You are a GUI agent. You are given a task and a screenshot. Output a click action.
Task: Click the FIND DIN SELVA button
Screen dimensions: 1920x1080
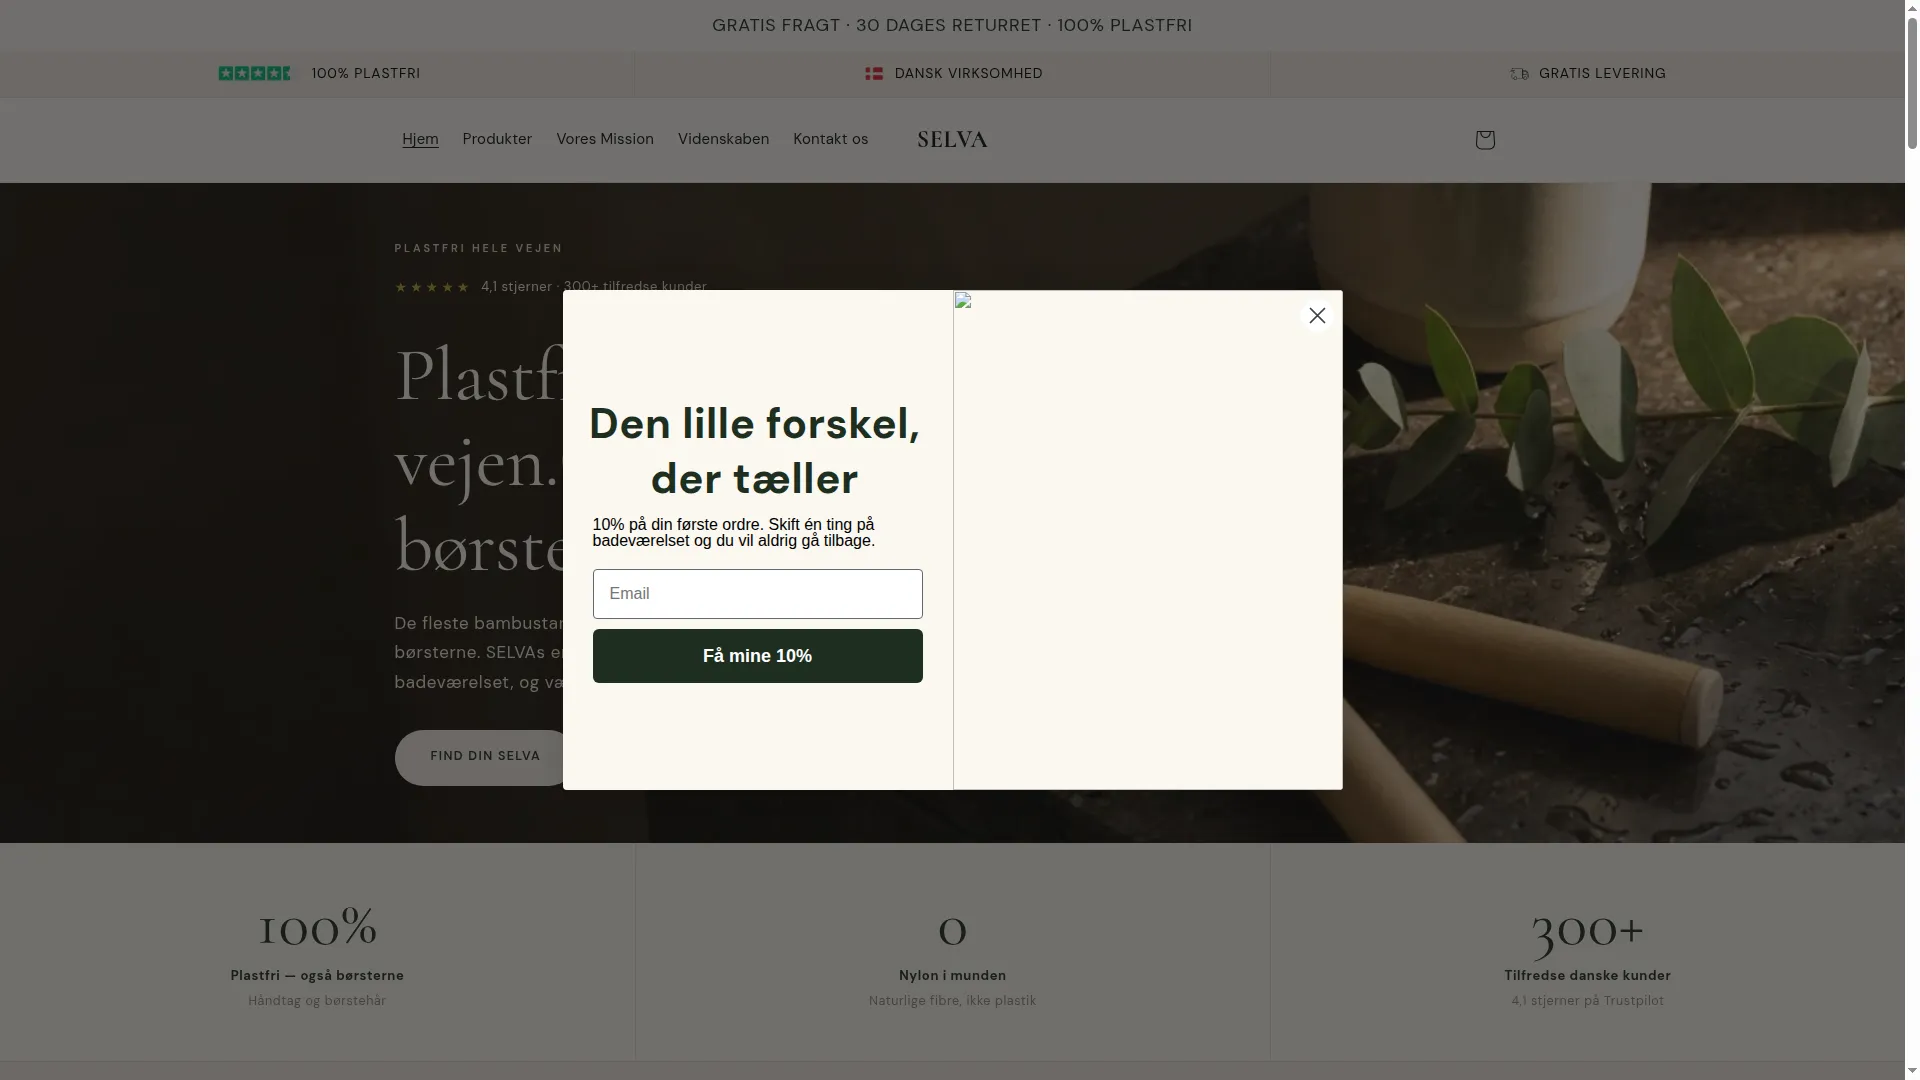(485, 757)
